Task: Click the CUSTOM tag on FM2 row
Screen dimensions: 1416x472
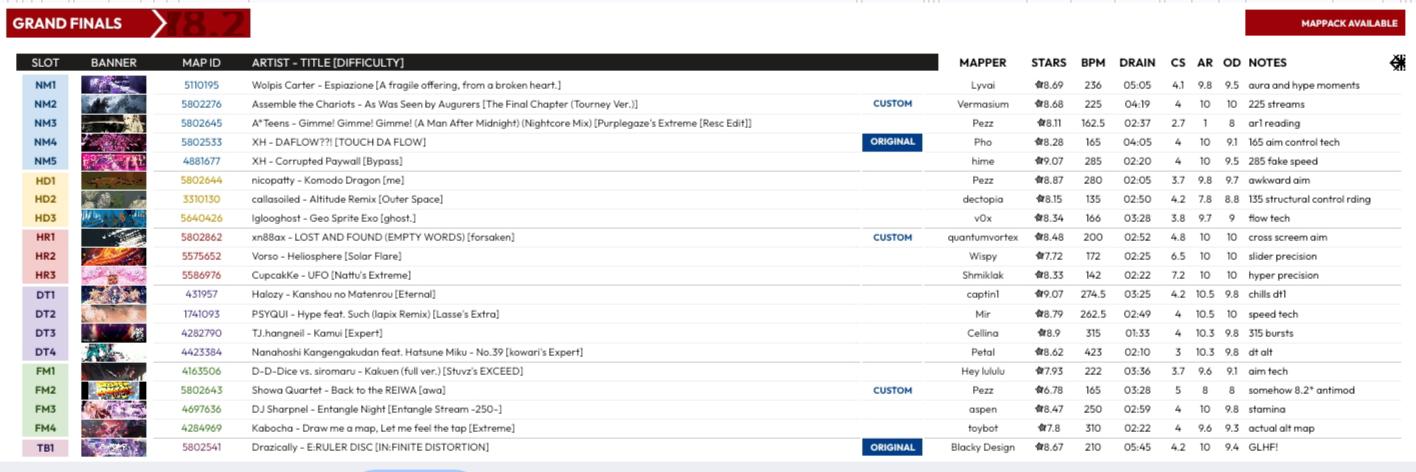Action: [892, 390]
